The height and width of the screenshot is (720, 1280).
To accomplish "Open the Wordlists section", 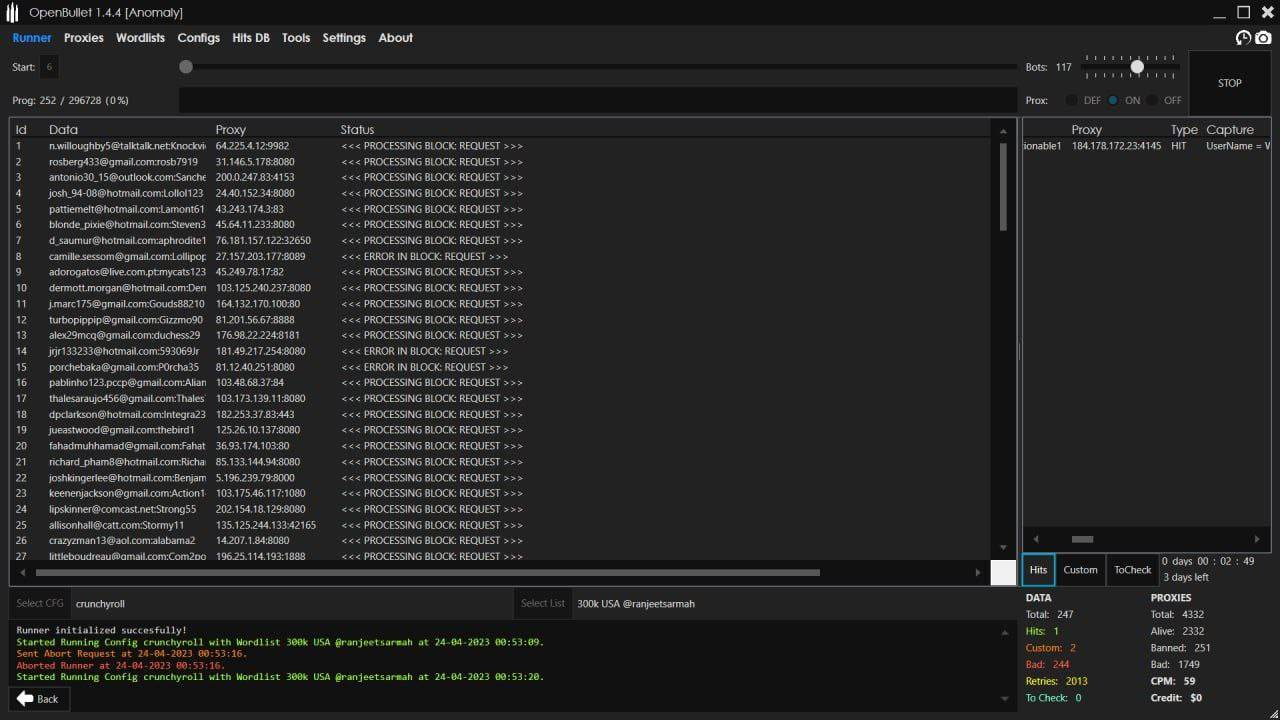I will [140, 38].
